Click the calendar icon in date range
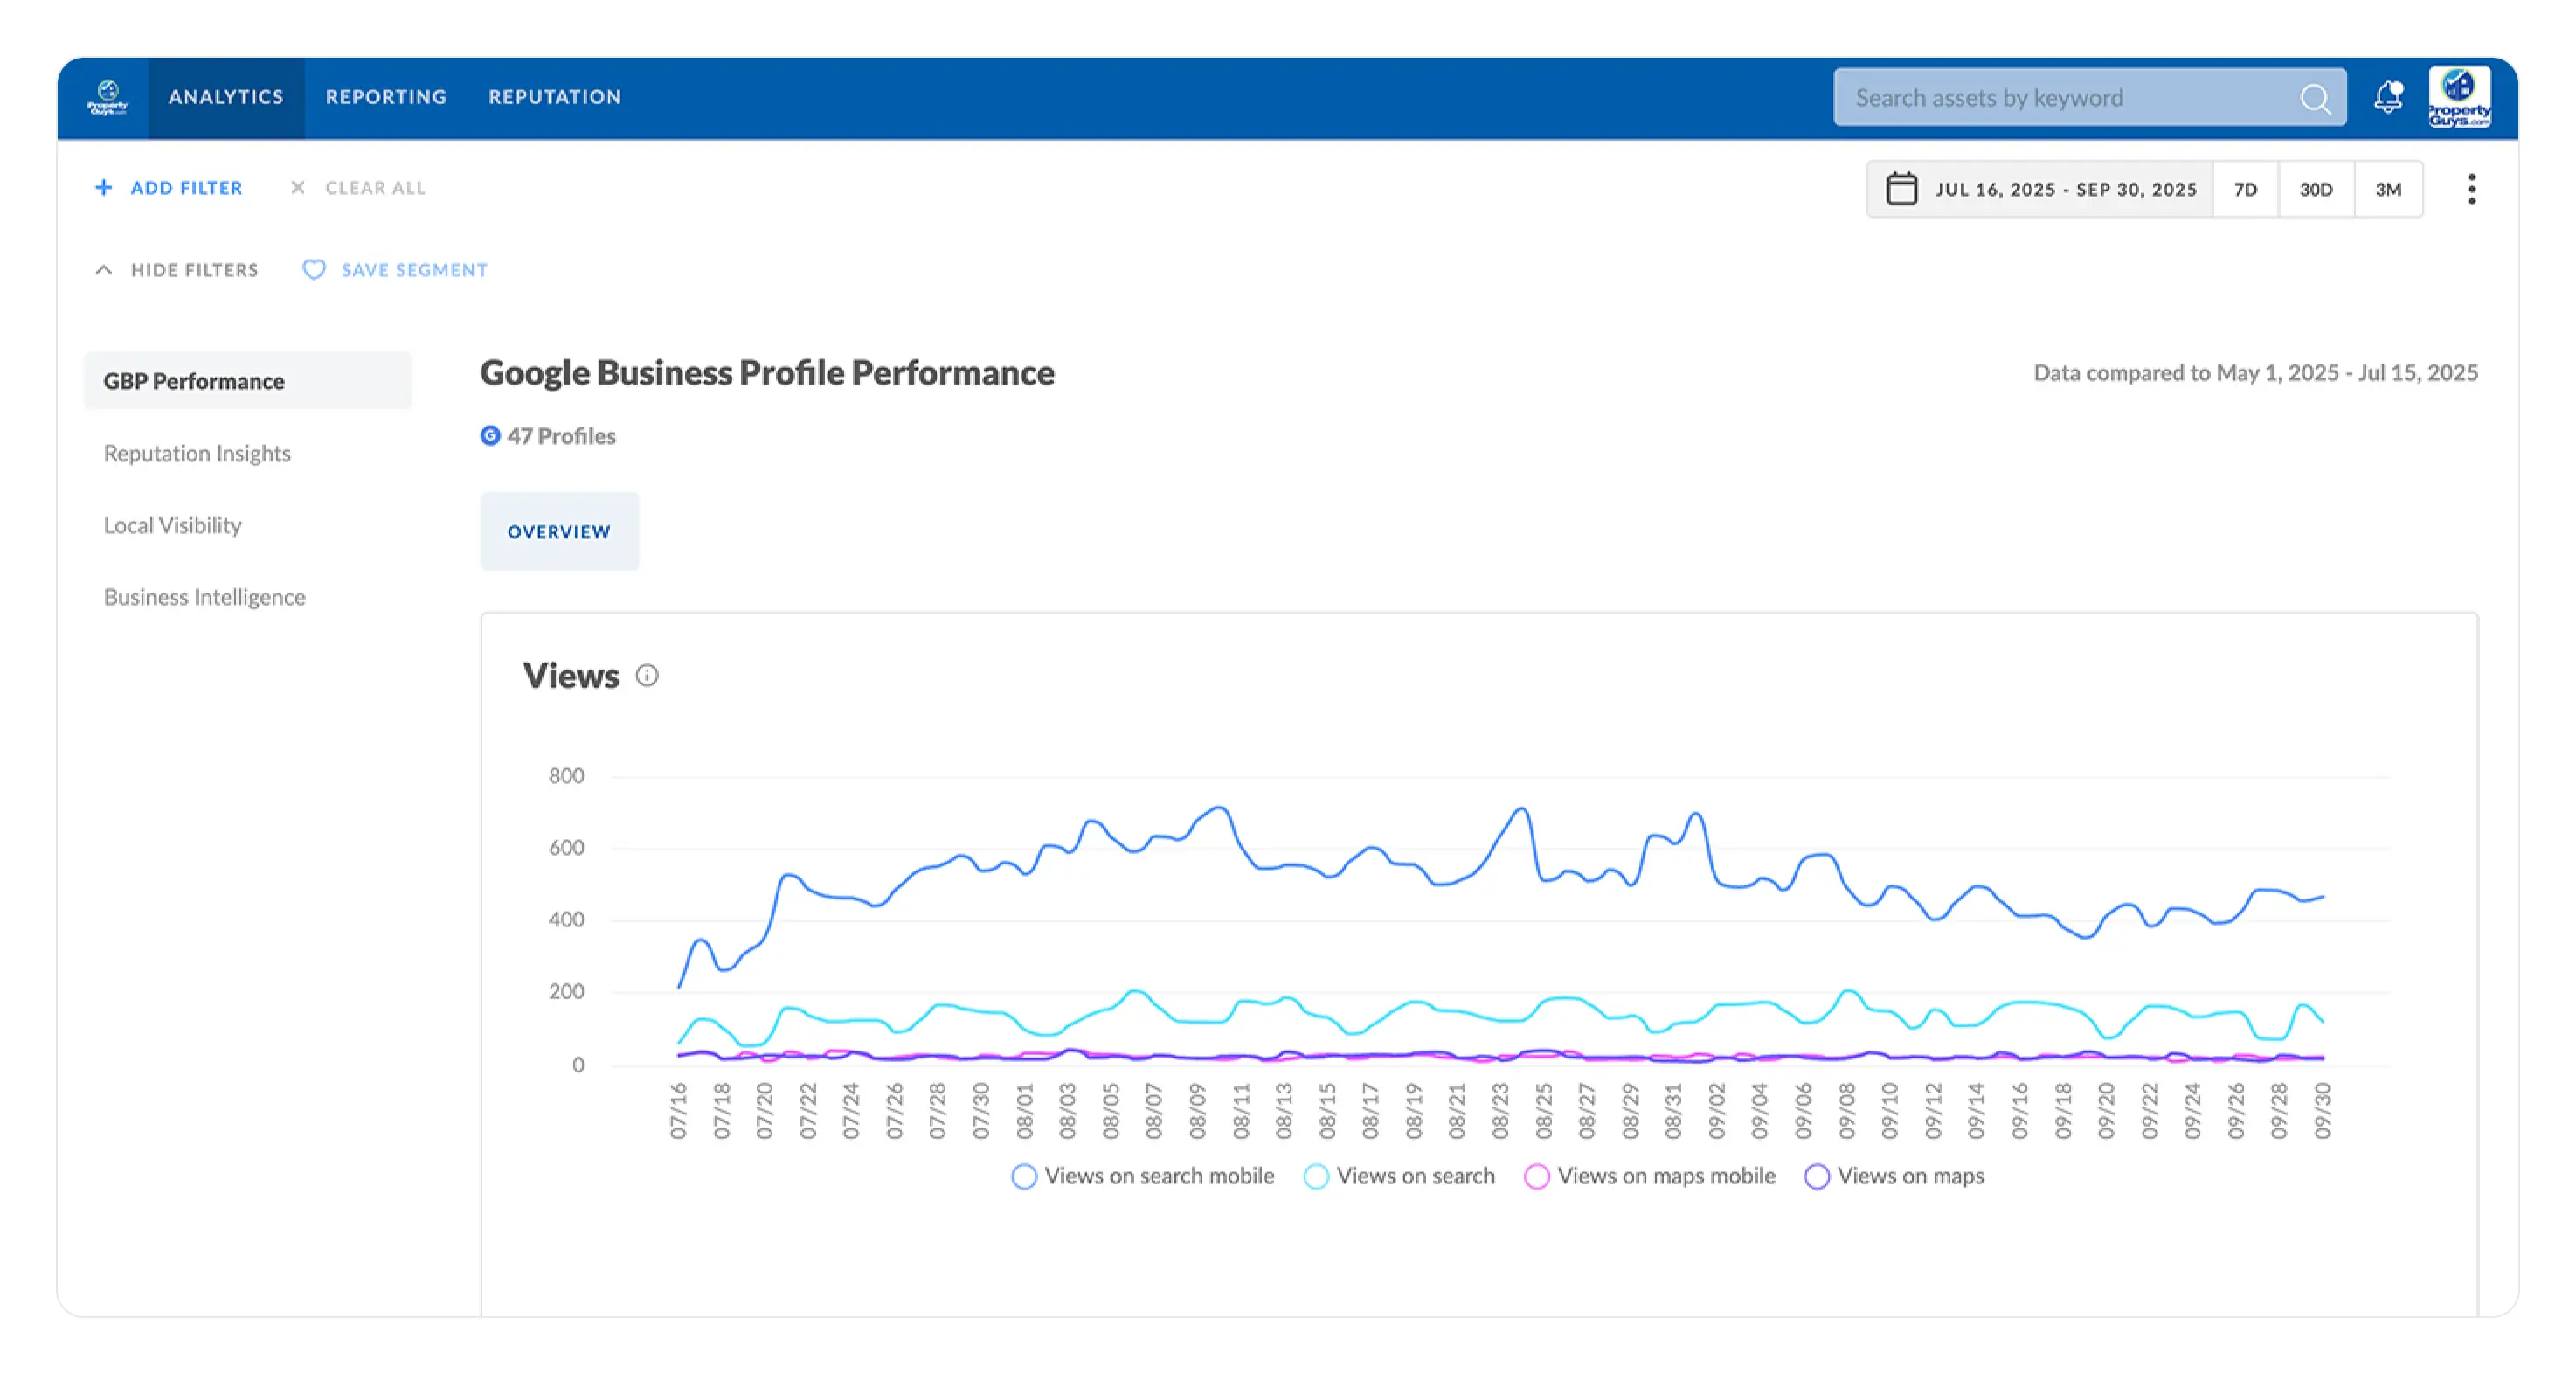Screen dimensions: 2576x1374 pyautogui.click(x=1901, y=189)
